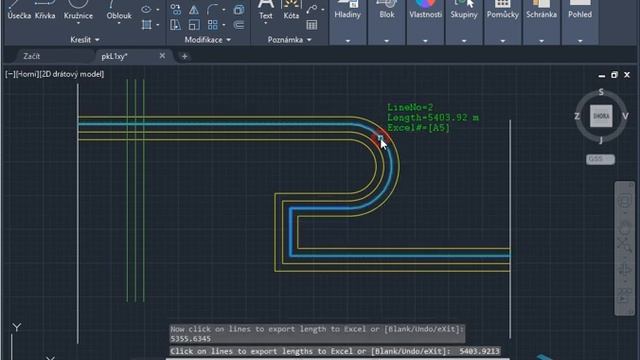Click the command line prompt input
This screenshot has width=640, height=360.
click(335, 351)
